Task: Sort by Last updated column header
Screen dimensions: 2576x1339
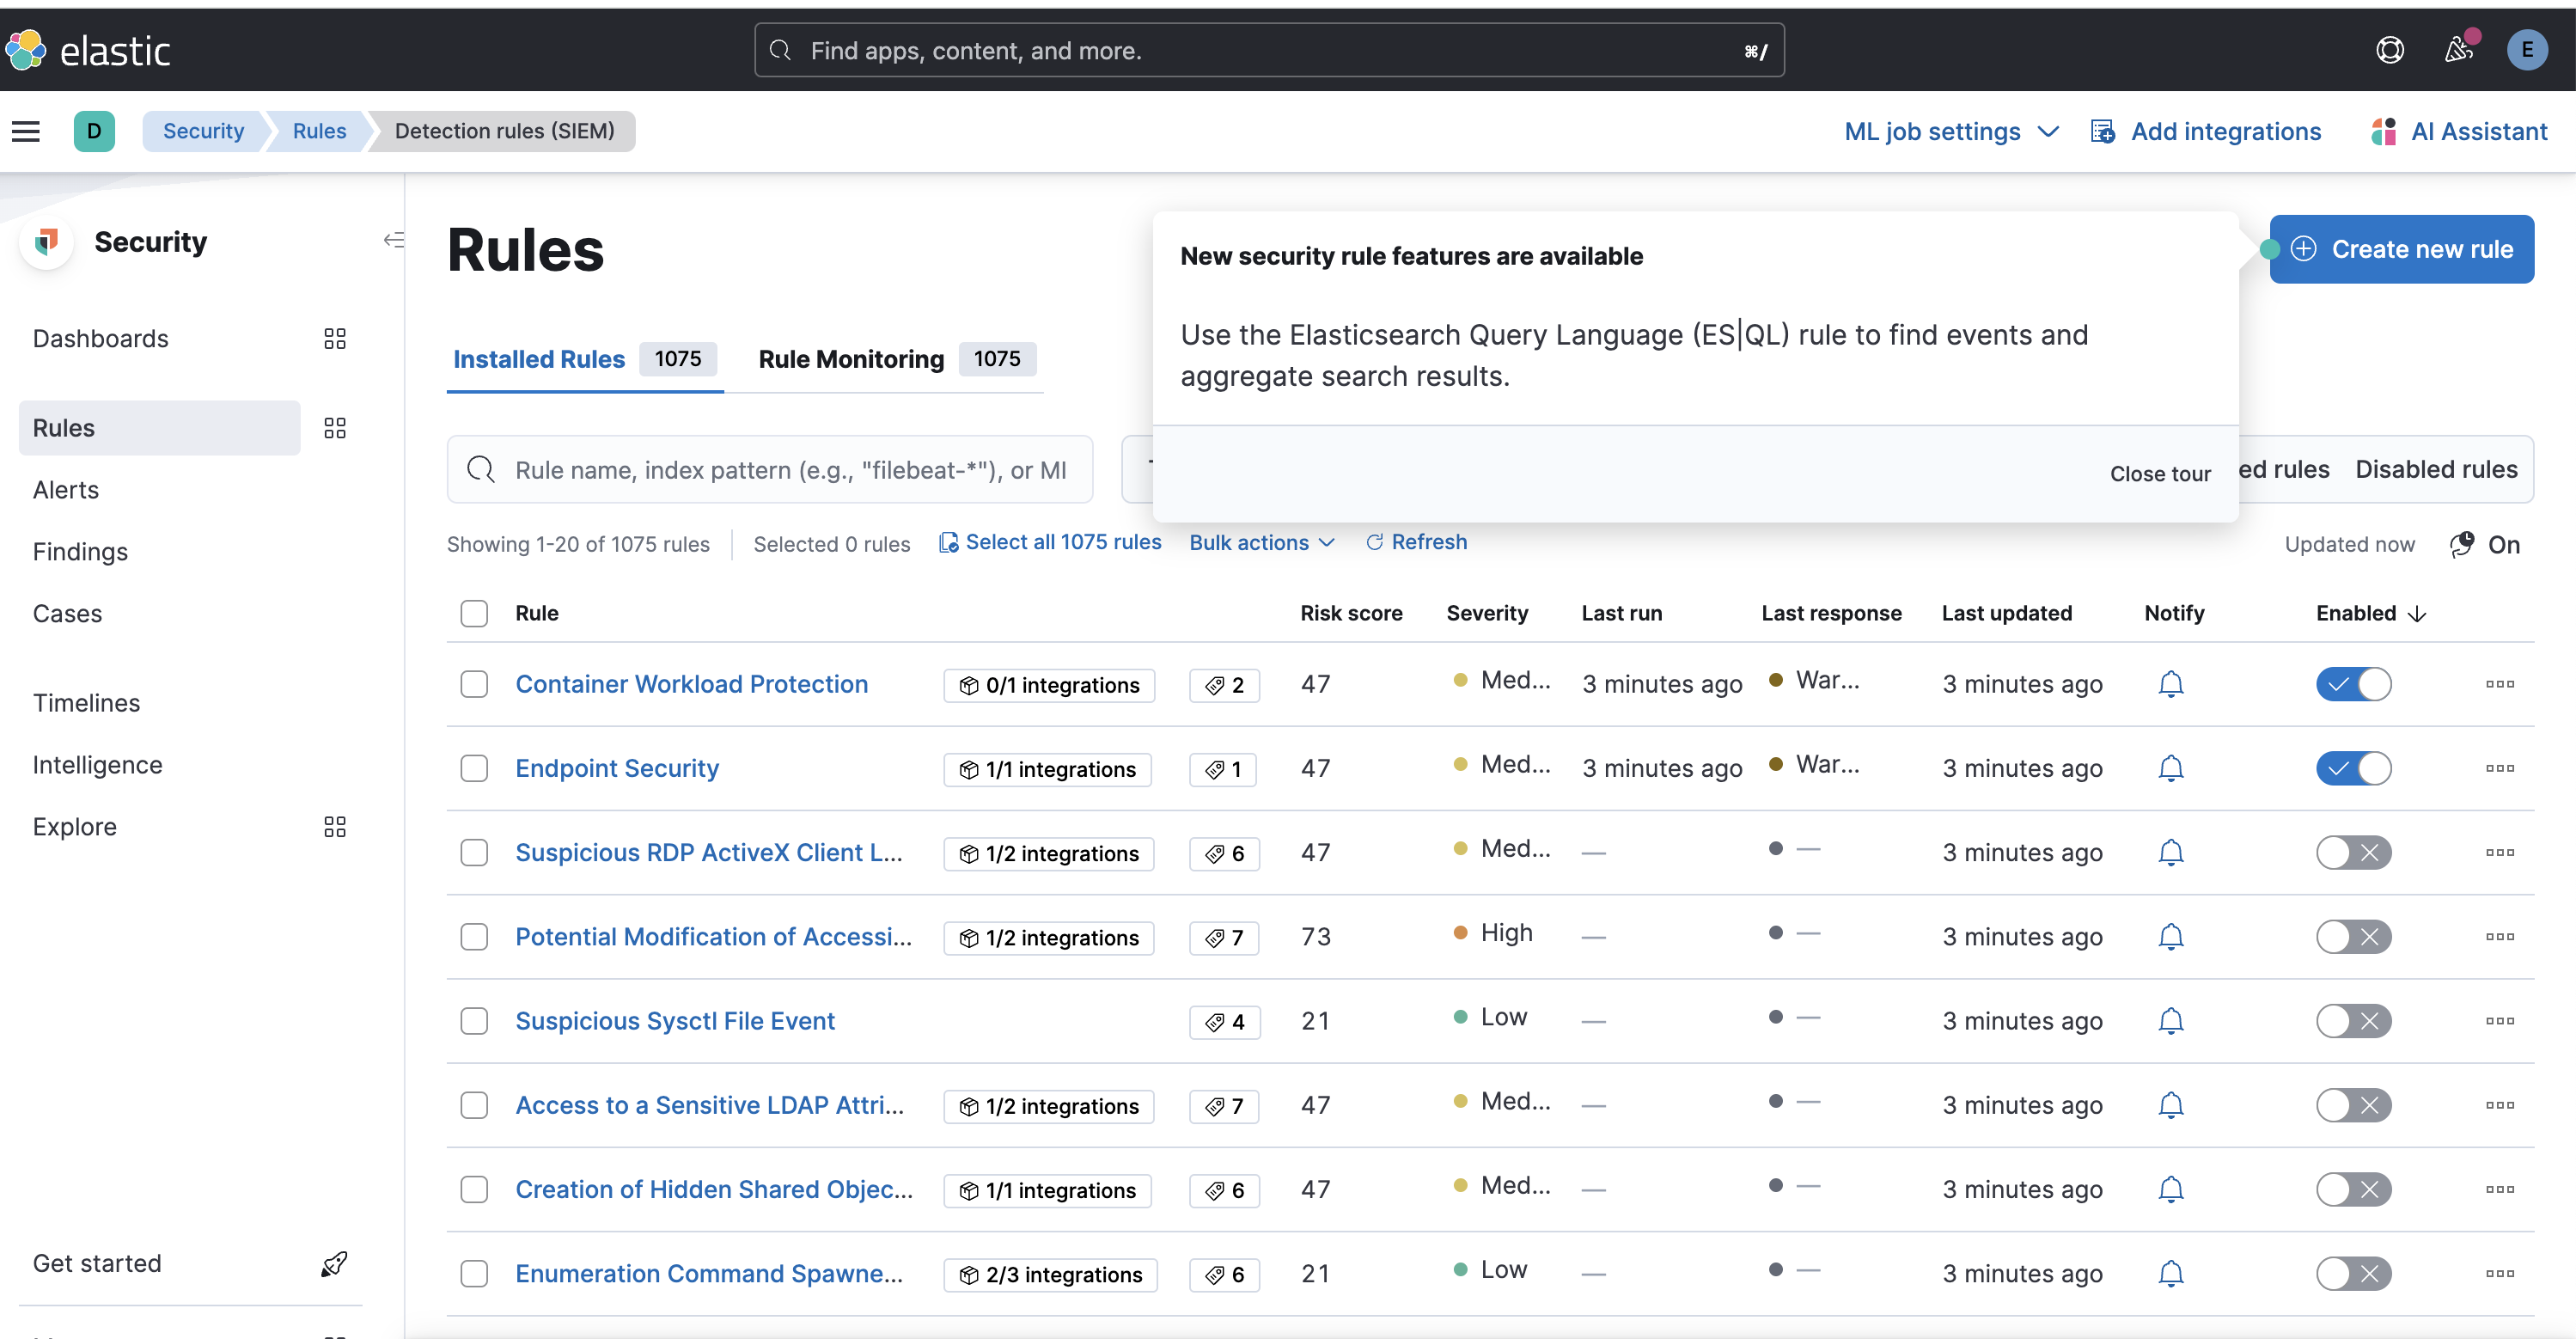Action: tap(2007, 613)
